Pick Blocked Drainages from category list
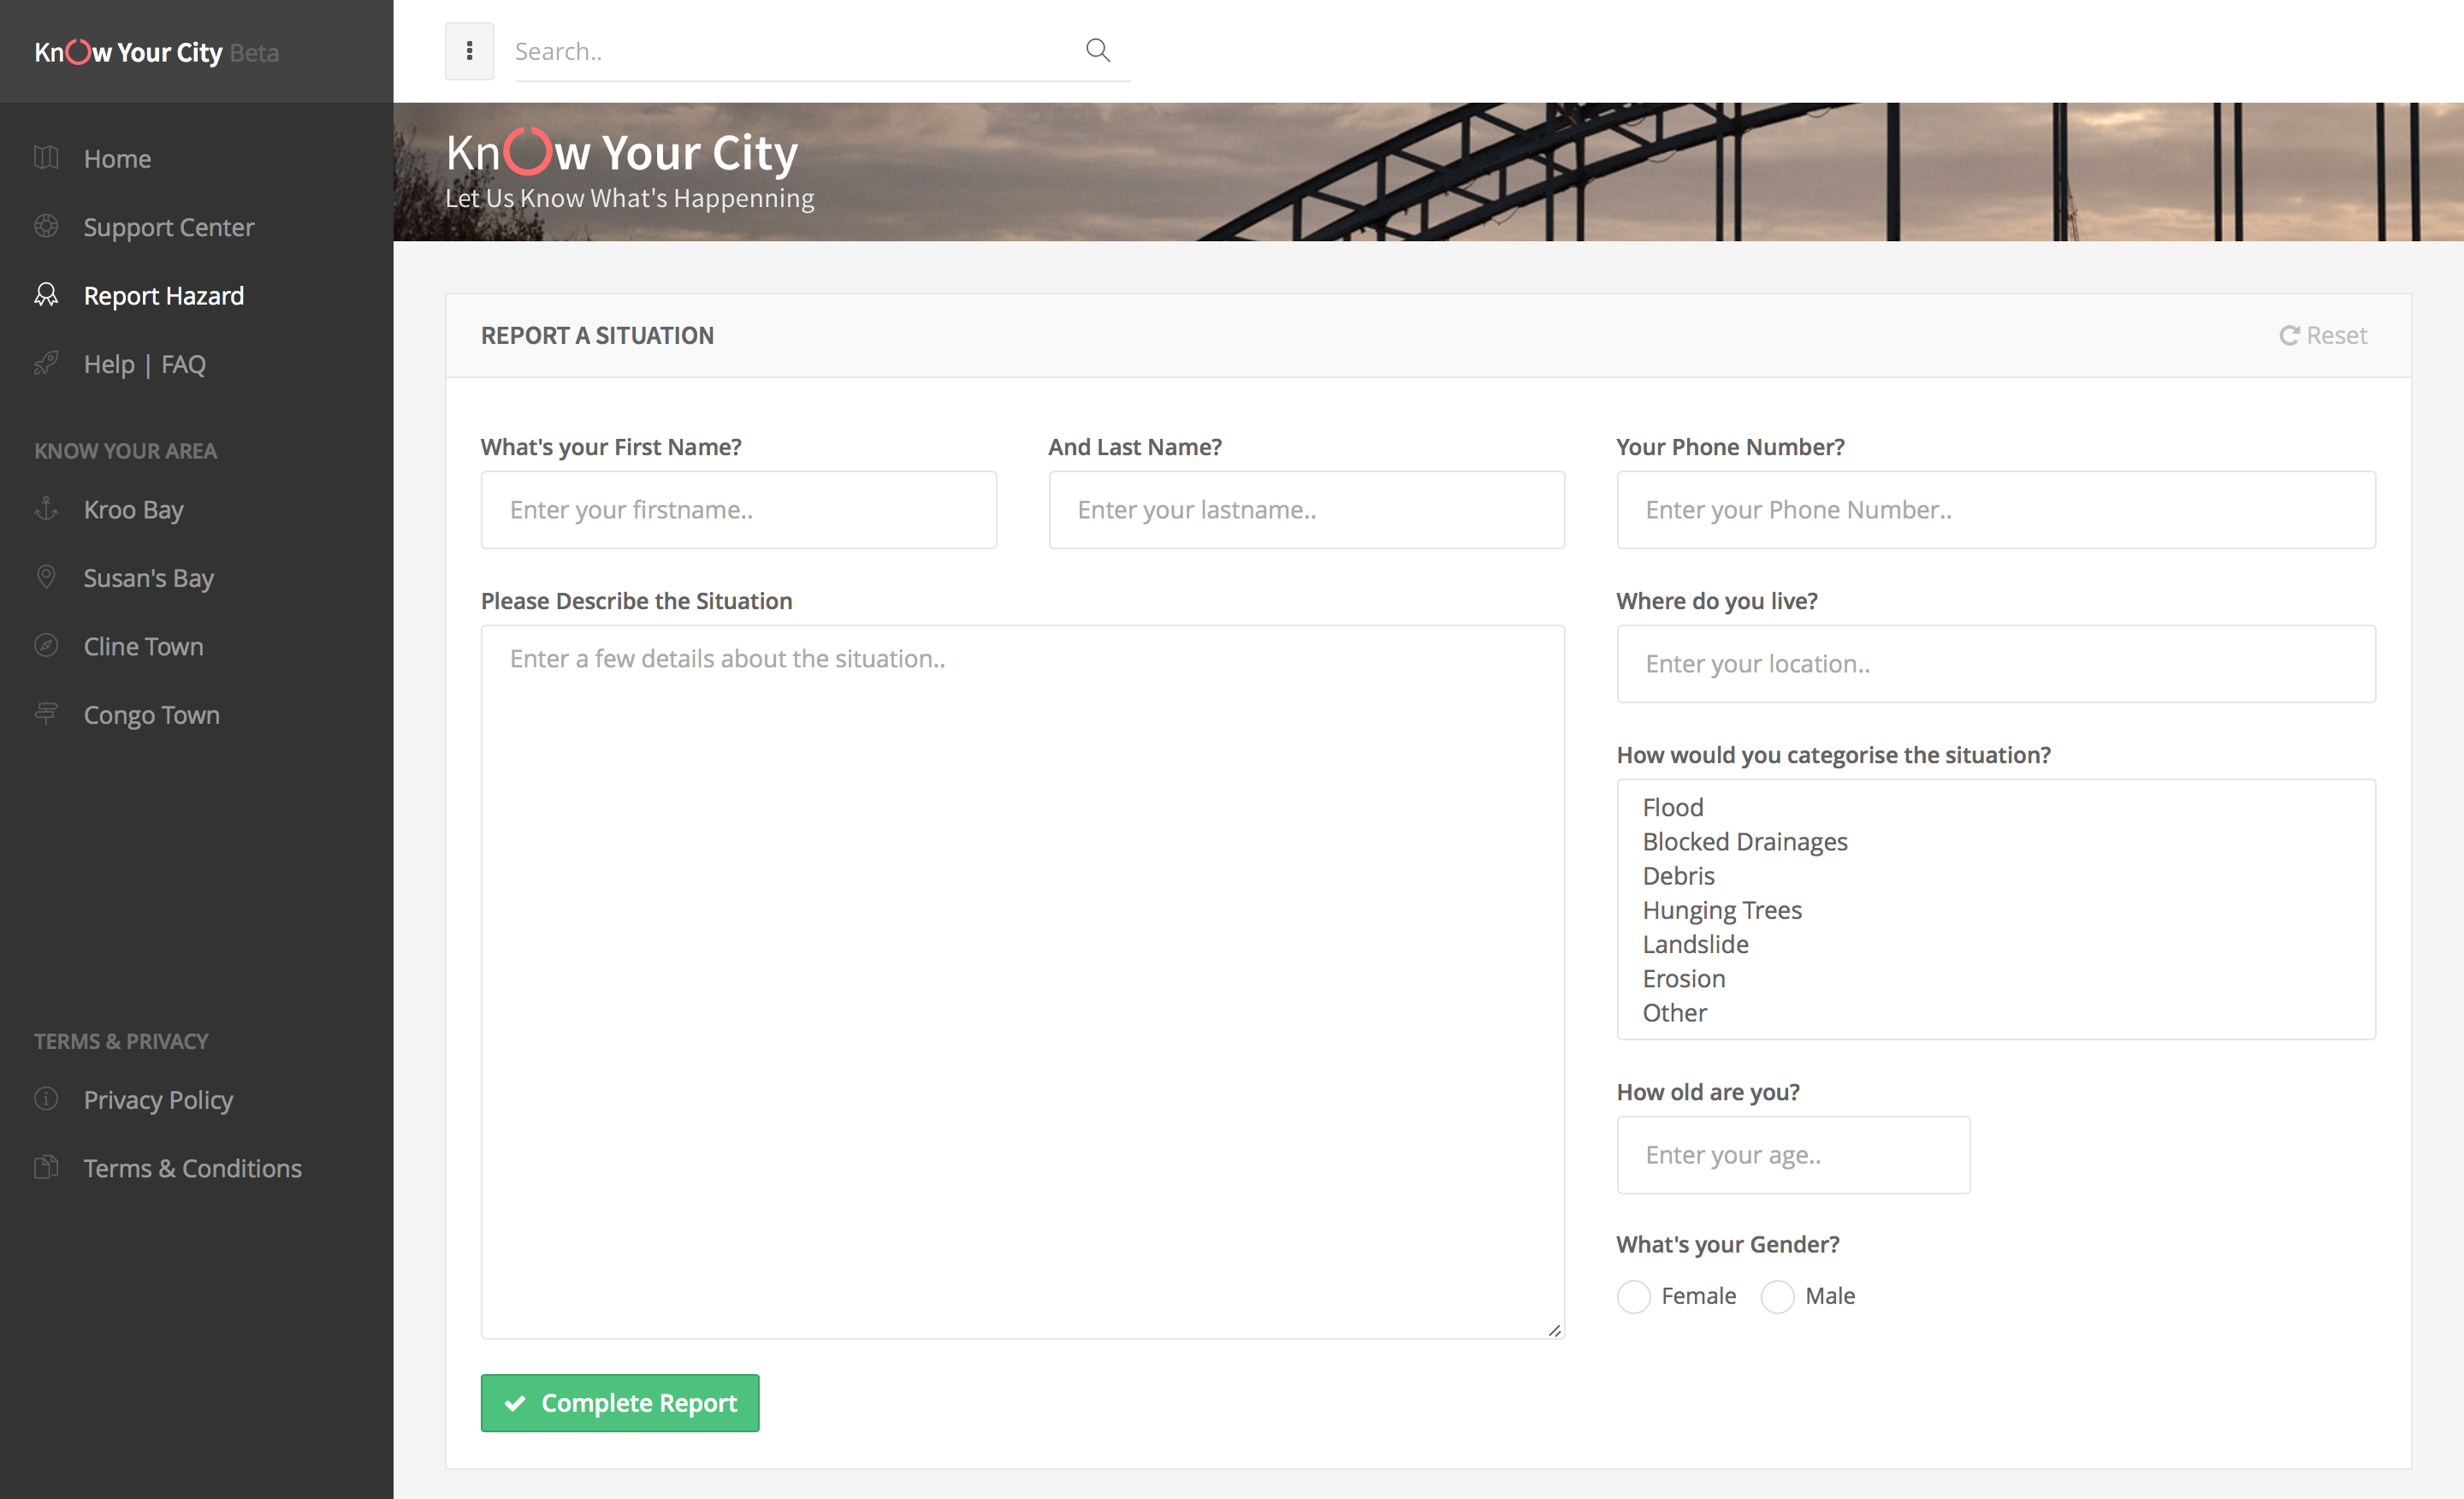The image size is (2464, 1499). (1744, 841)
